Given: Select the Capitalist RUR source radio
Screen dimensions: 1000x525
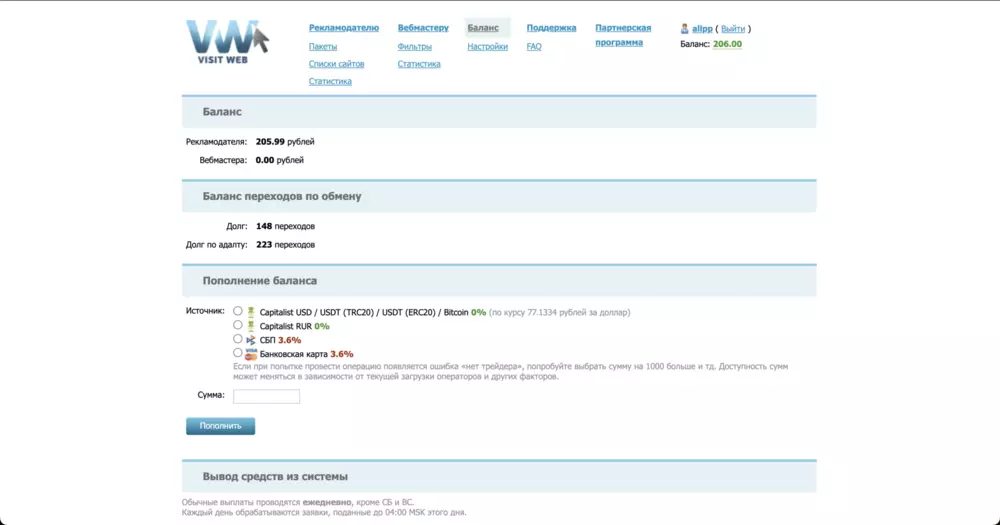Looking at the screenshot, I should pyautogui.click(x=237, y=325).
